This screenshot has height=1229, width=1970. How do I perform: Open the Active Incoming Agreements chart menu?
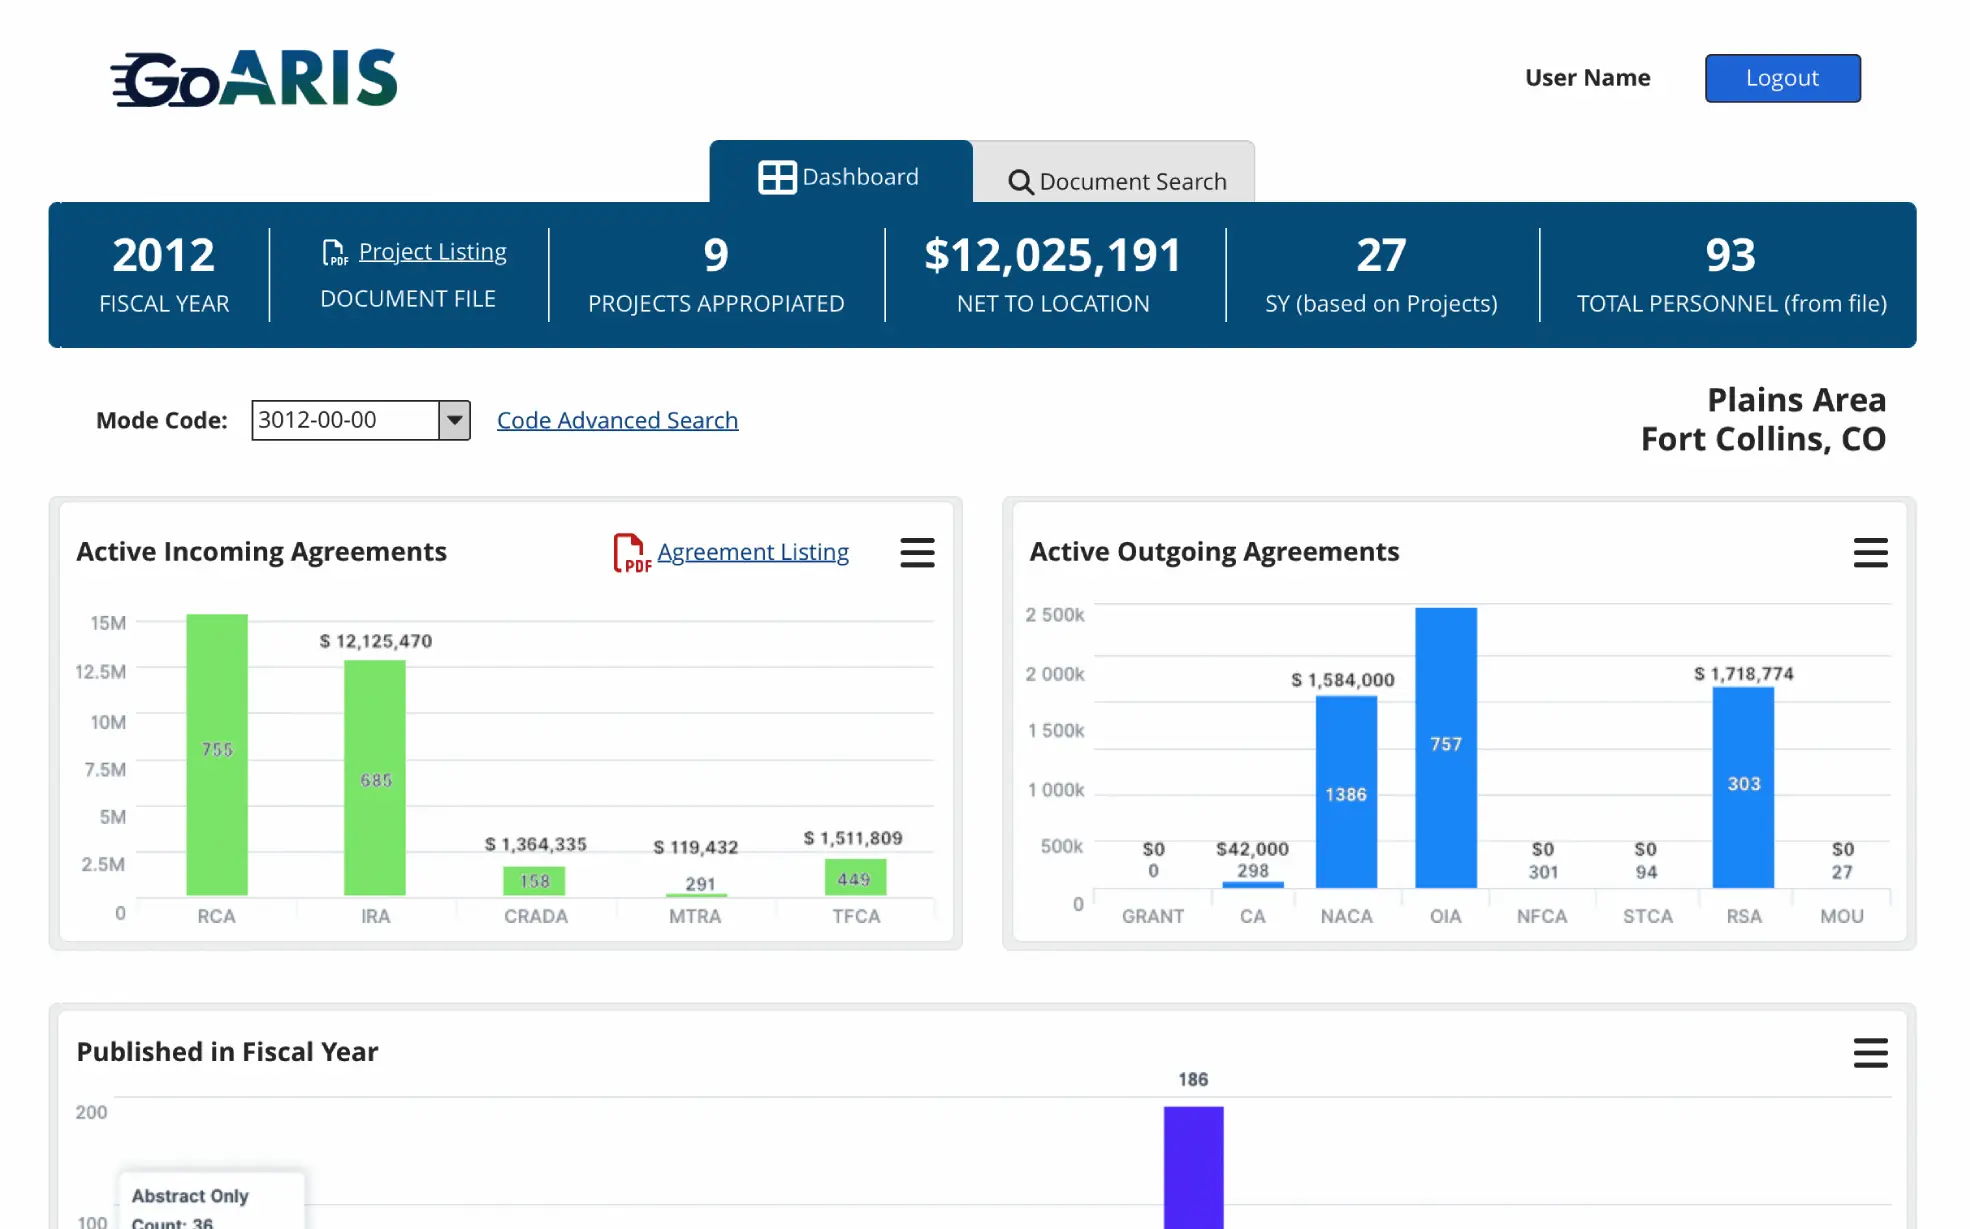pyautogui.click(x=917, y=552)
